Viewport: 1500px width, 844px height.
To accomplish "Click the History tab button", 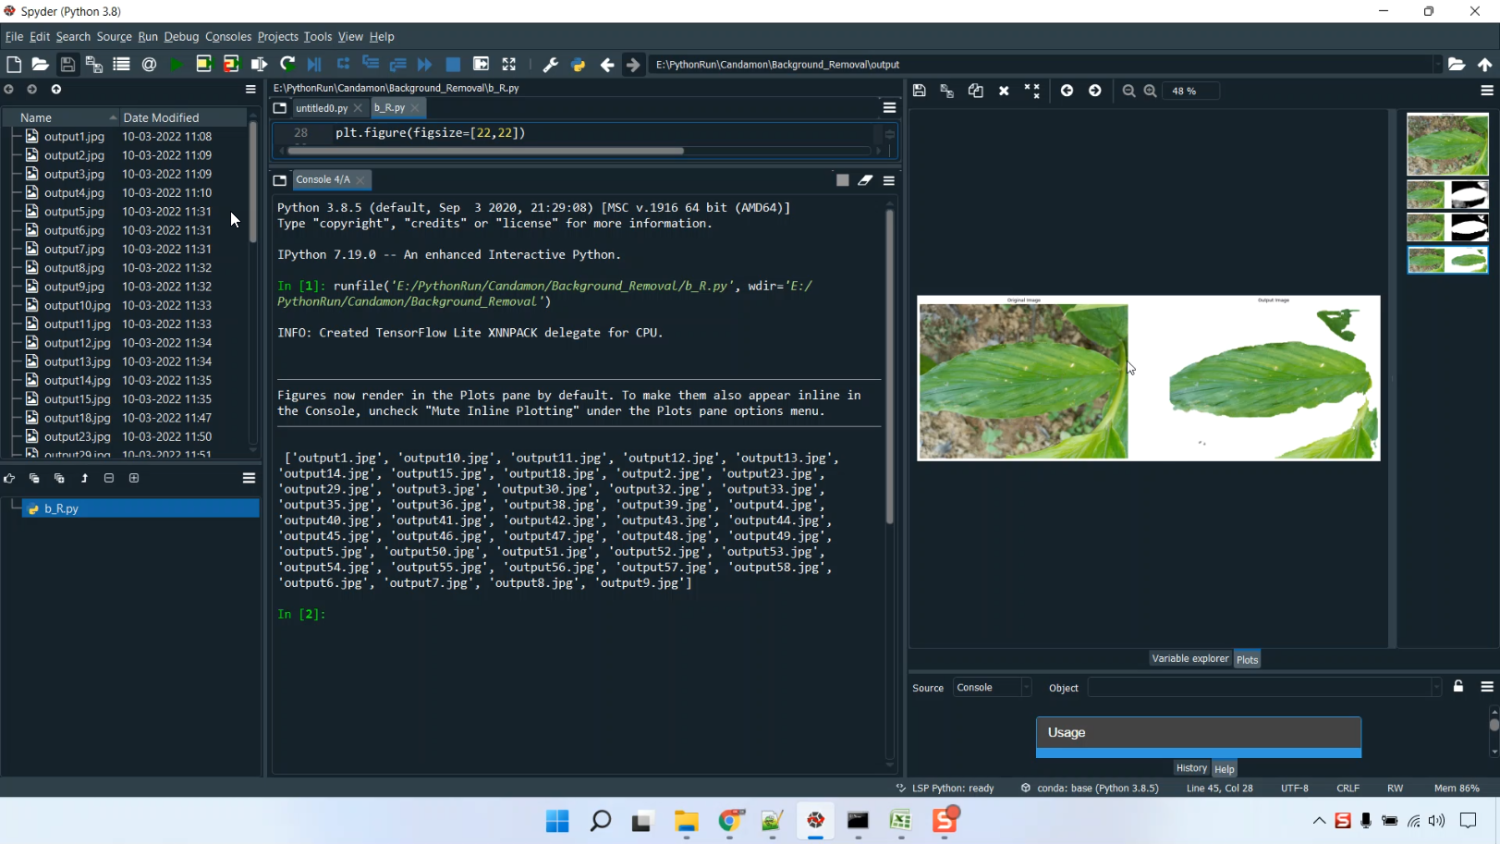I will 1191,768.
